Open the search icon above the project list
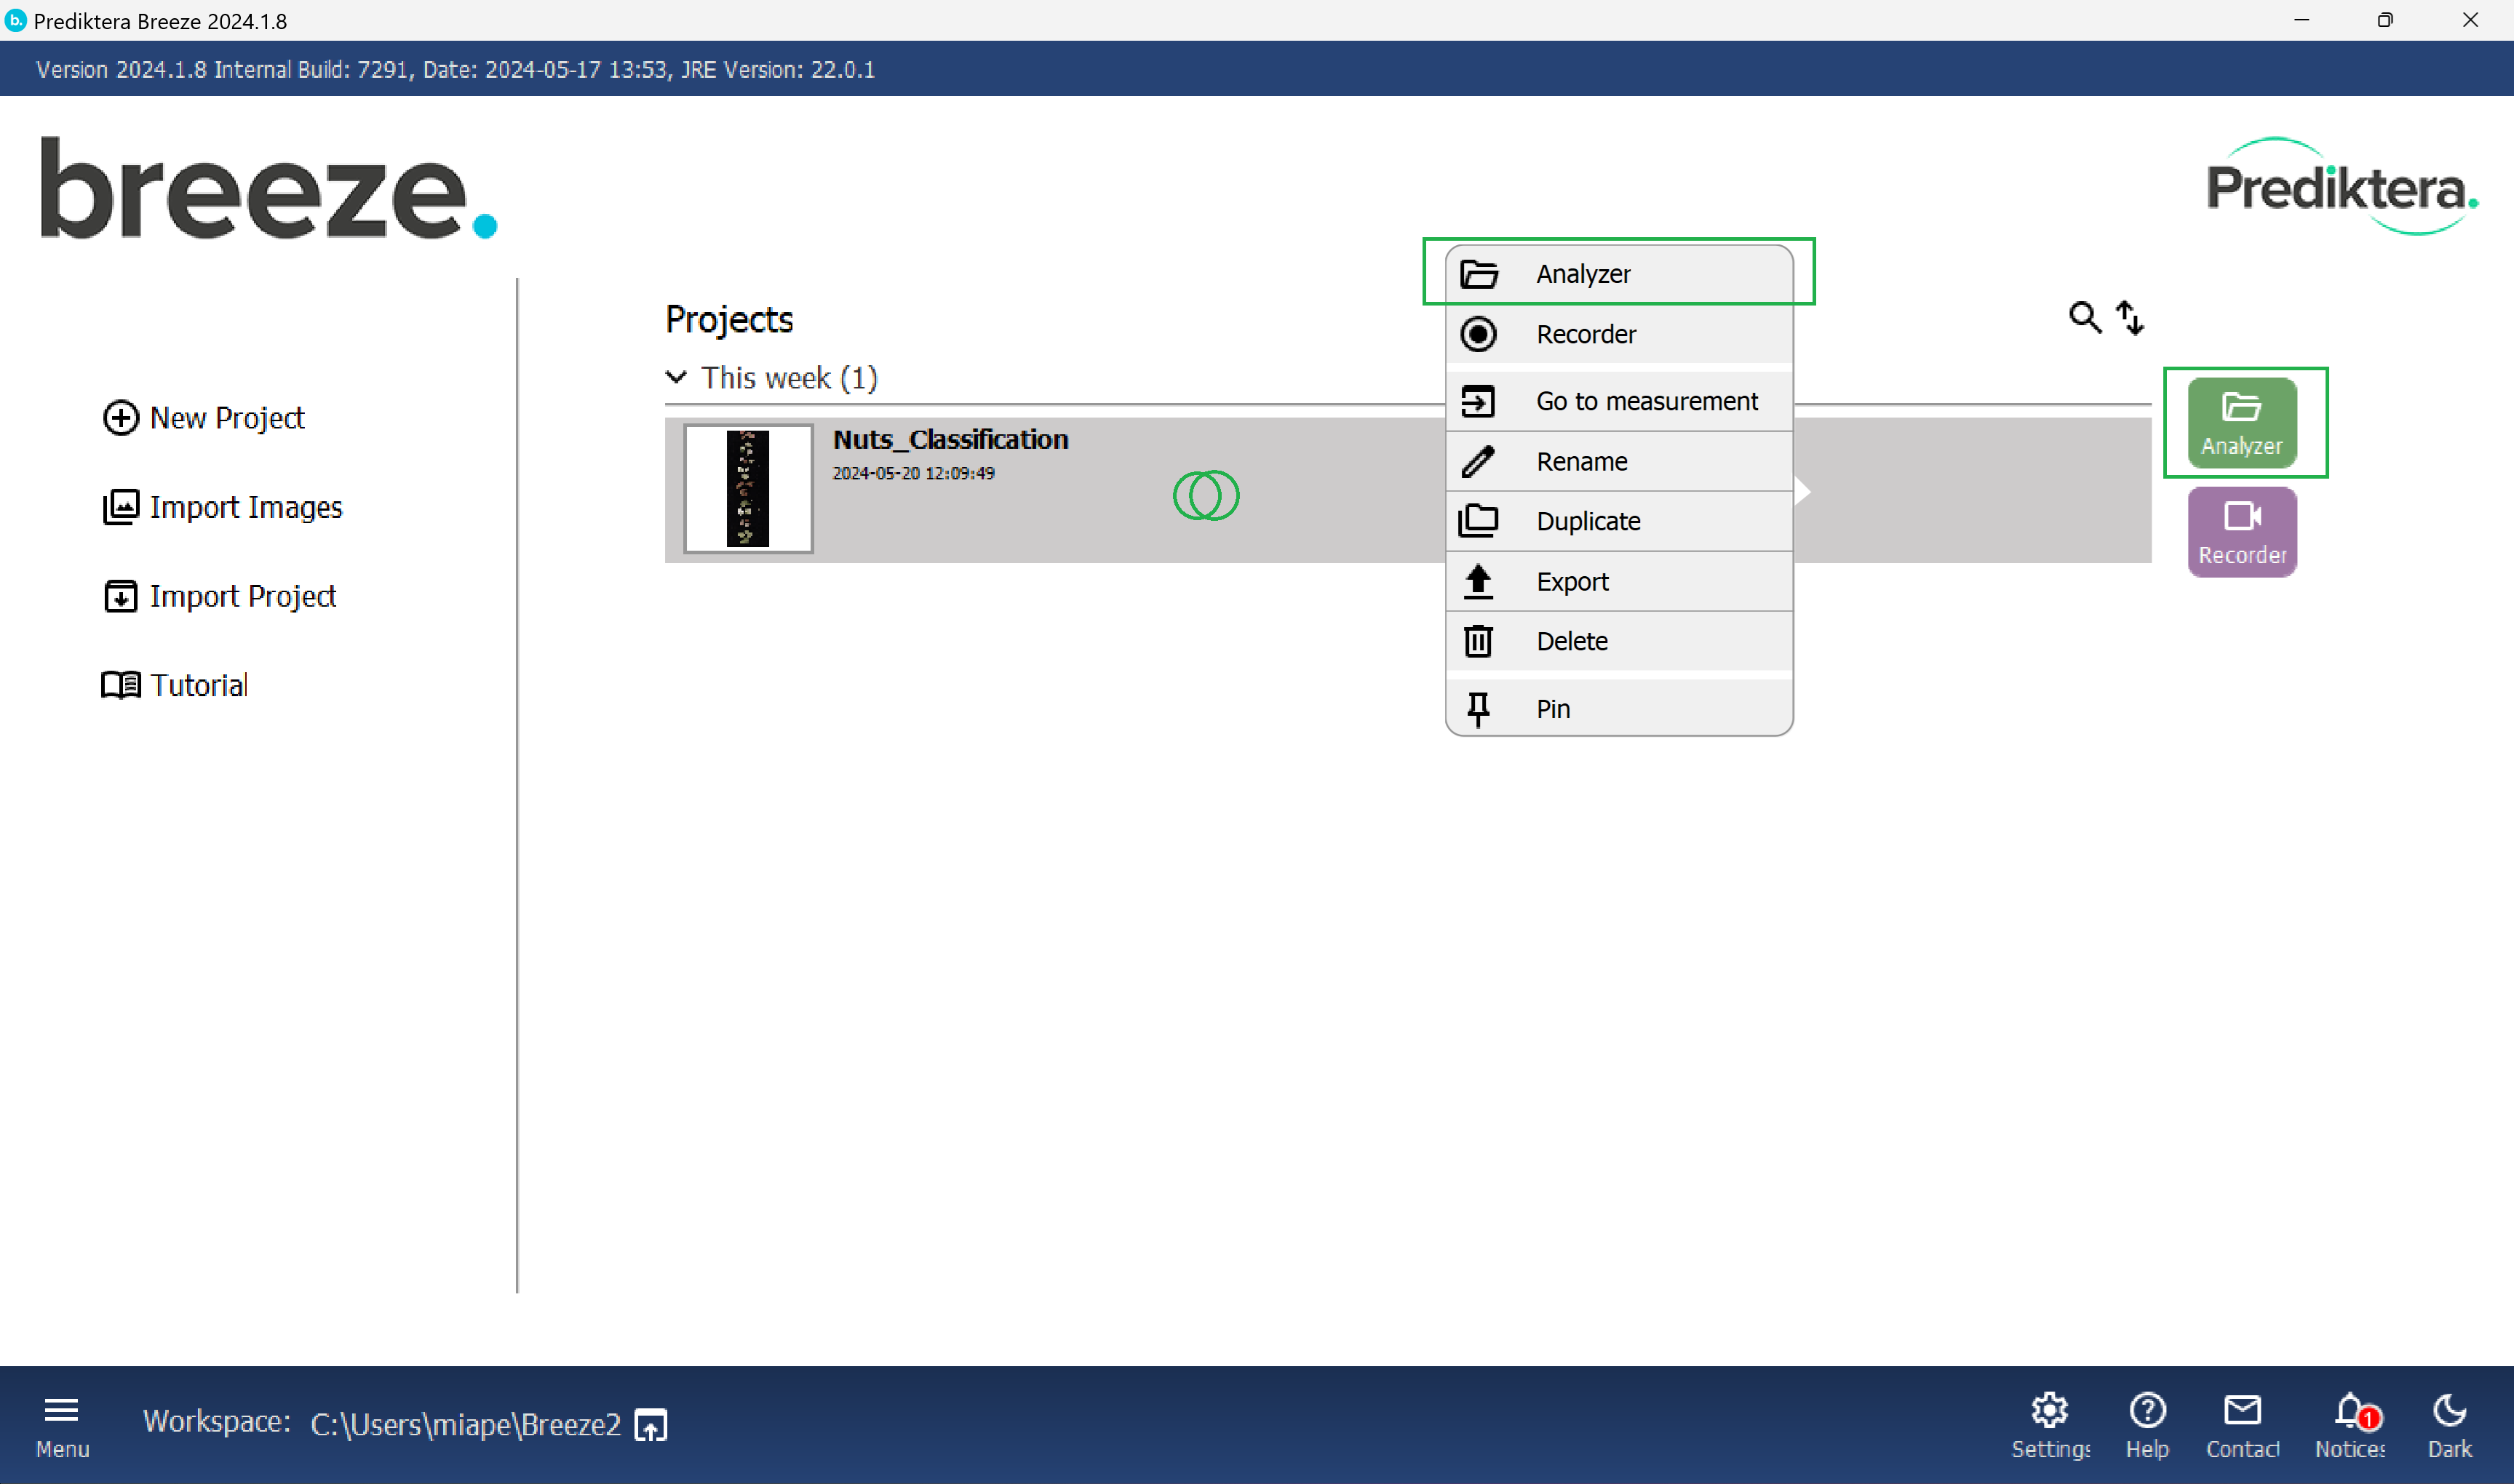The image size is (2514, 1484). tap(2083, 317)
